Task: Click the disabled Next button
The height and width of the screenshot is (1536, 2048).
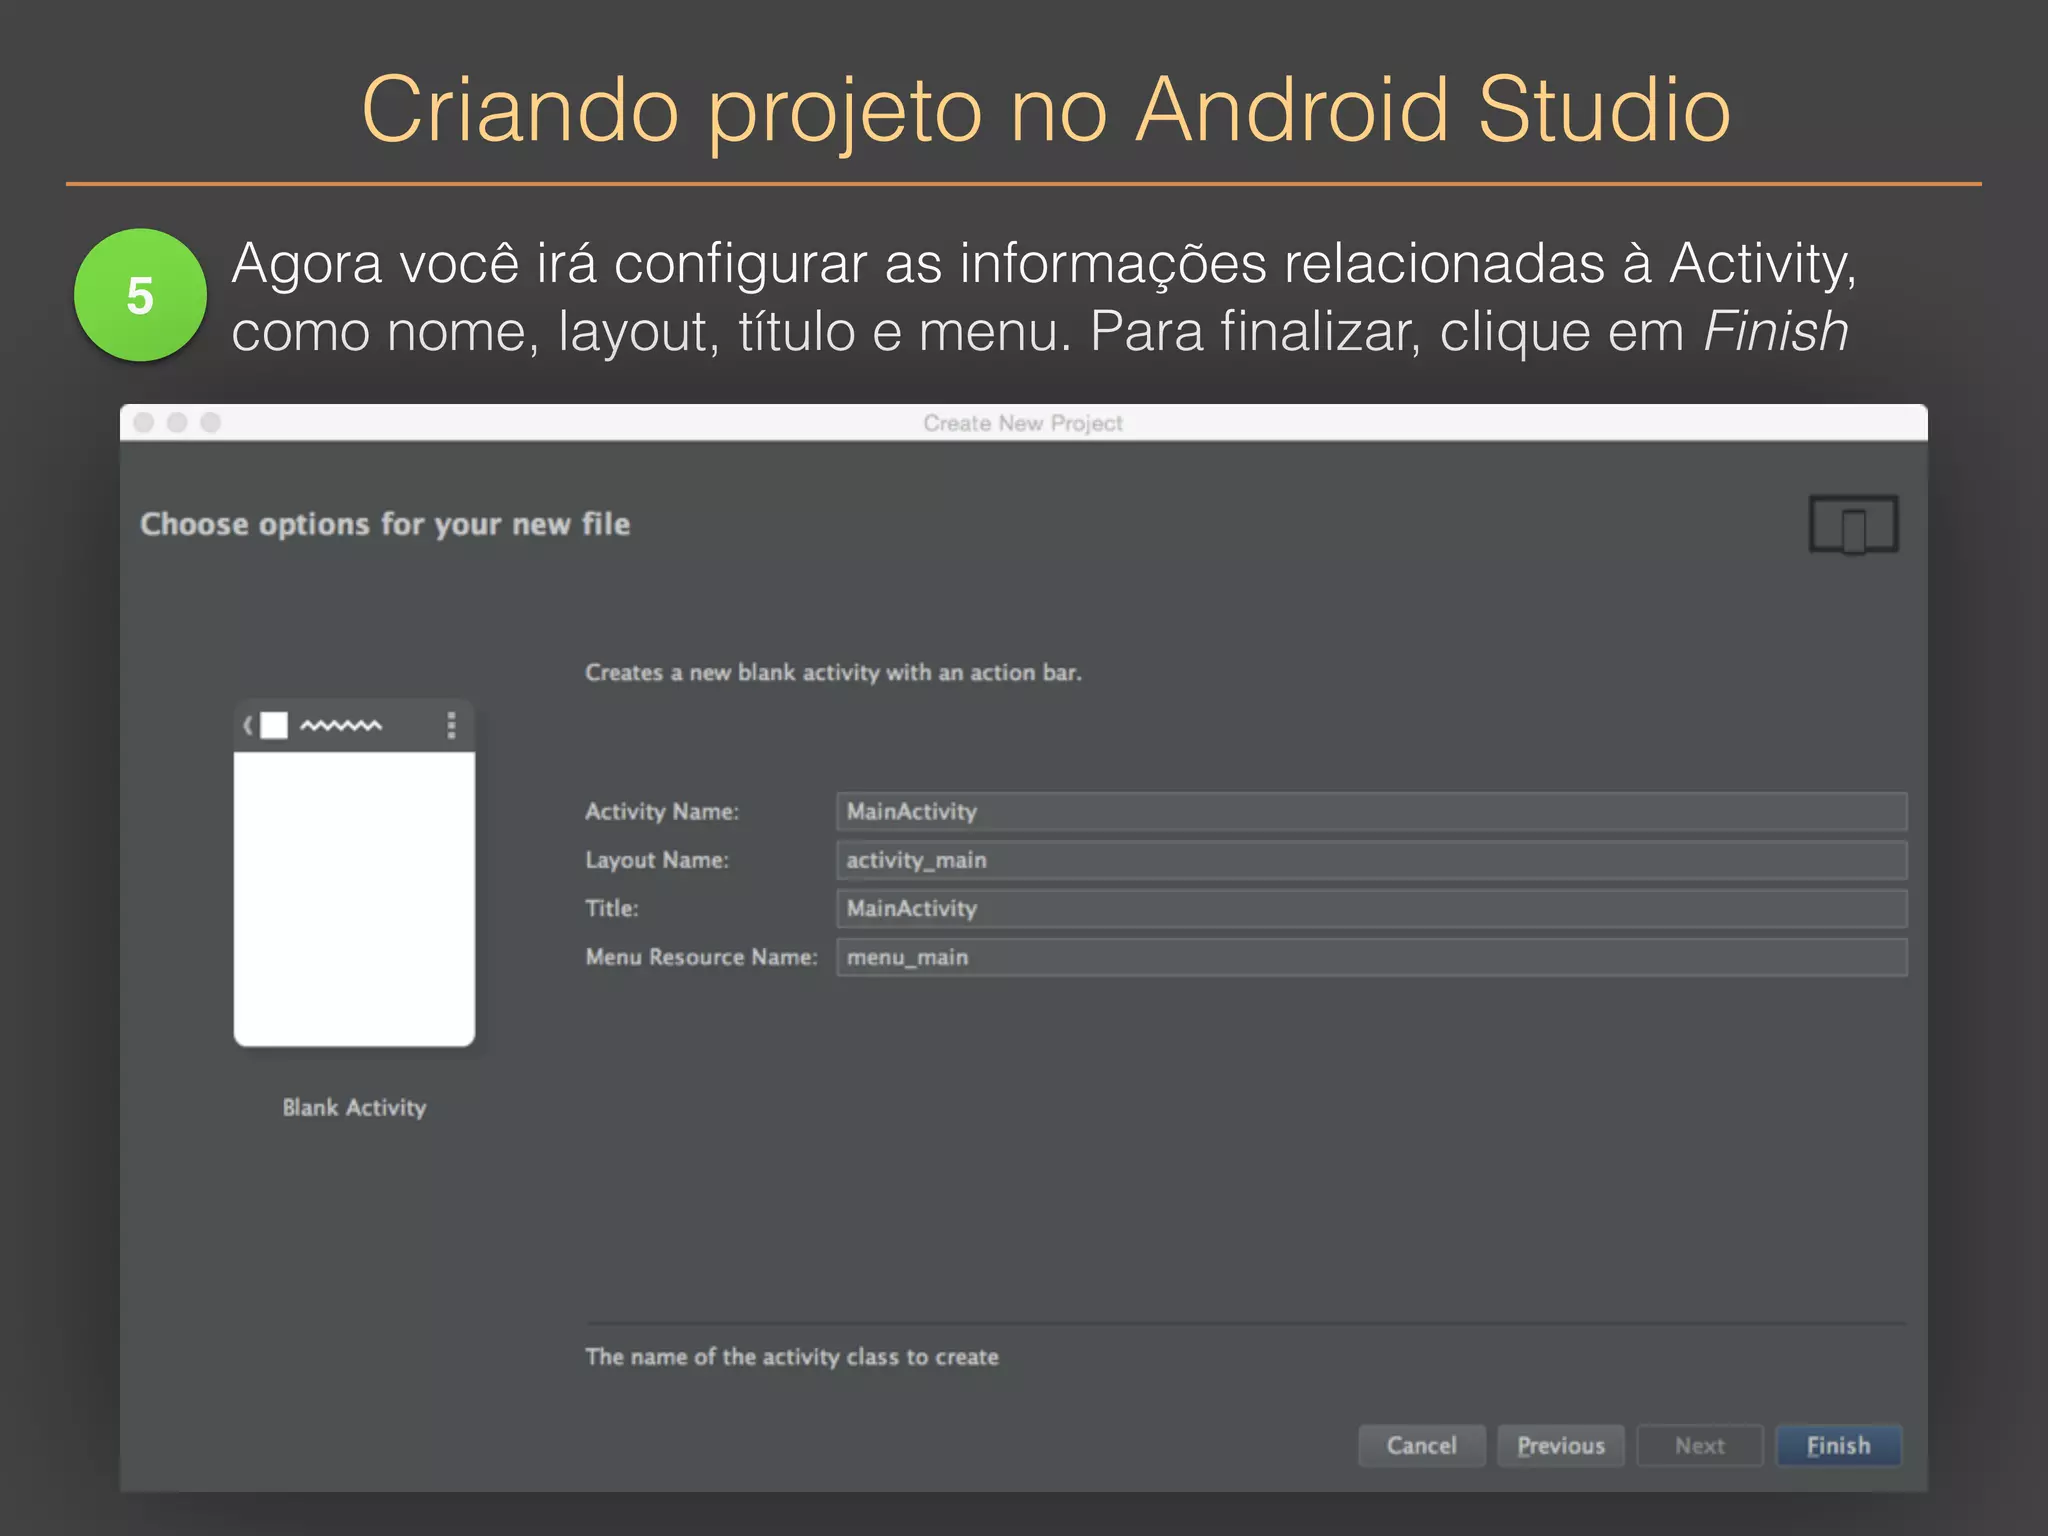Action: 1699,1445
